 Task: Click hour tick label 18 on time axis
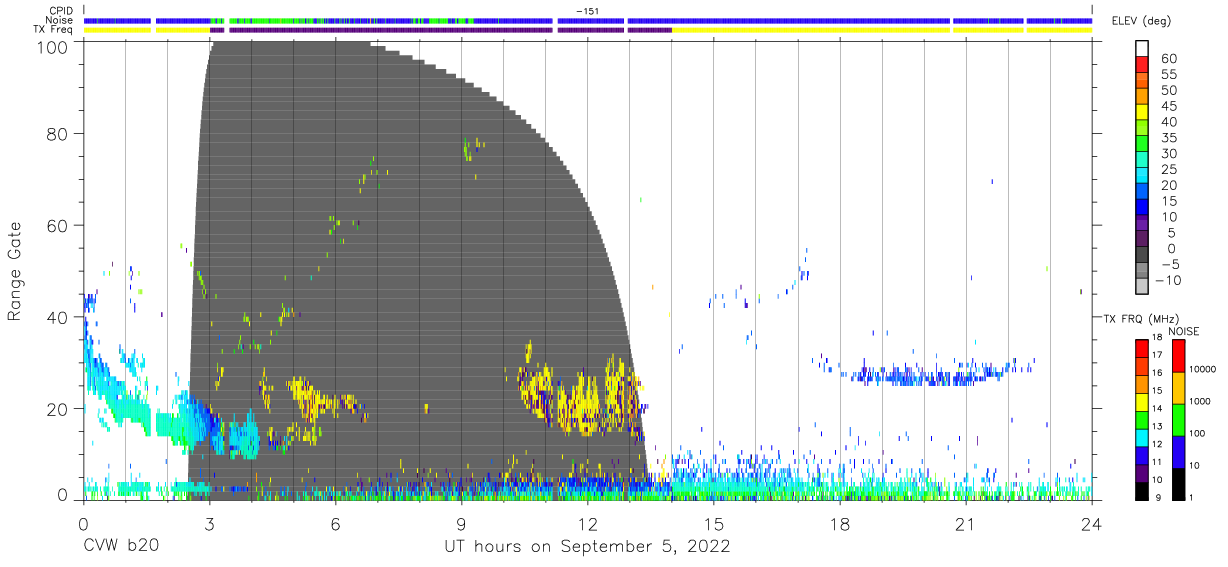(x=840, y=523)
